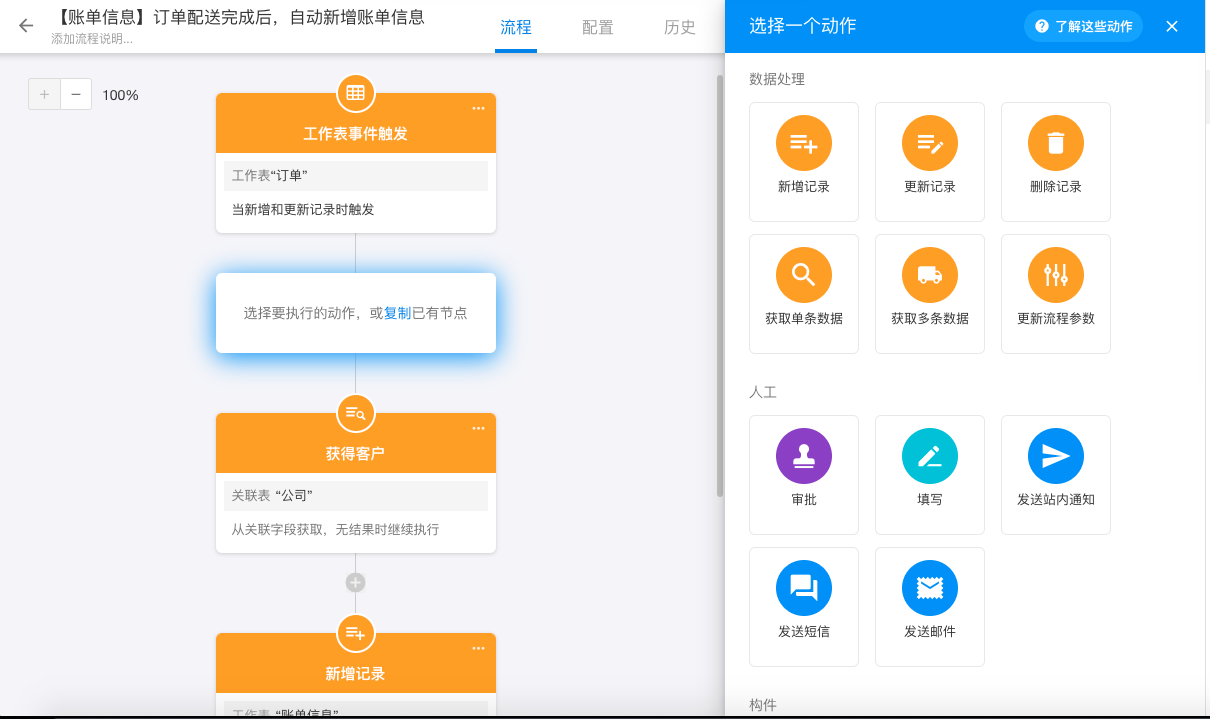Select the 新增记录 action icon

[804, 144]
